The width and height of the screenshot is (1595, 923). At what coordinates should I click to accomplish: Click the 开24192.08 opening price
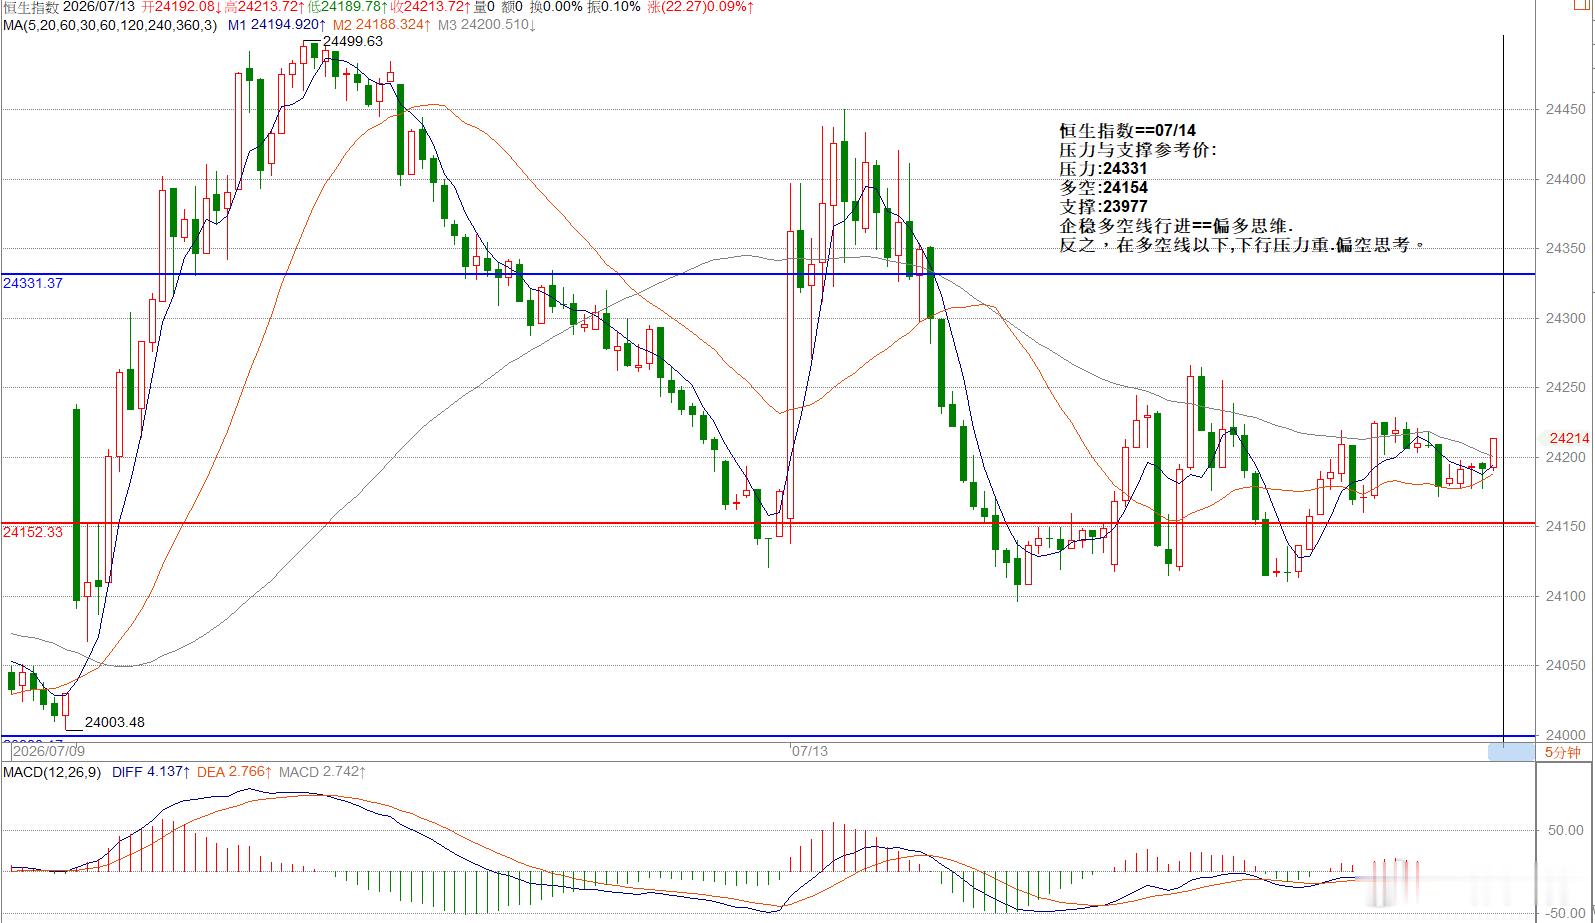182,7
